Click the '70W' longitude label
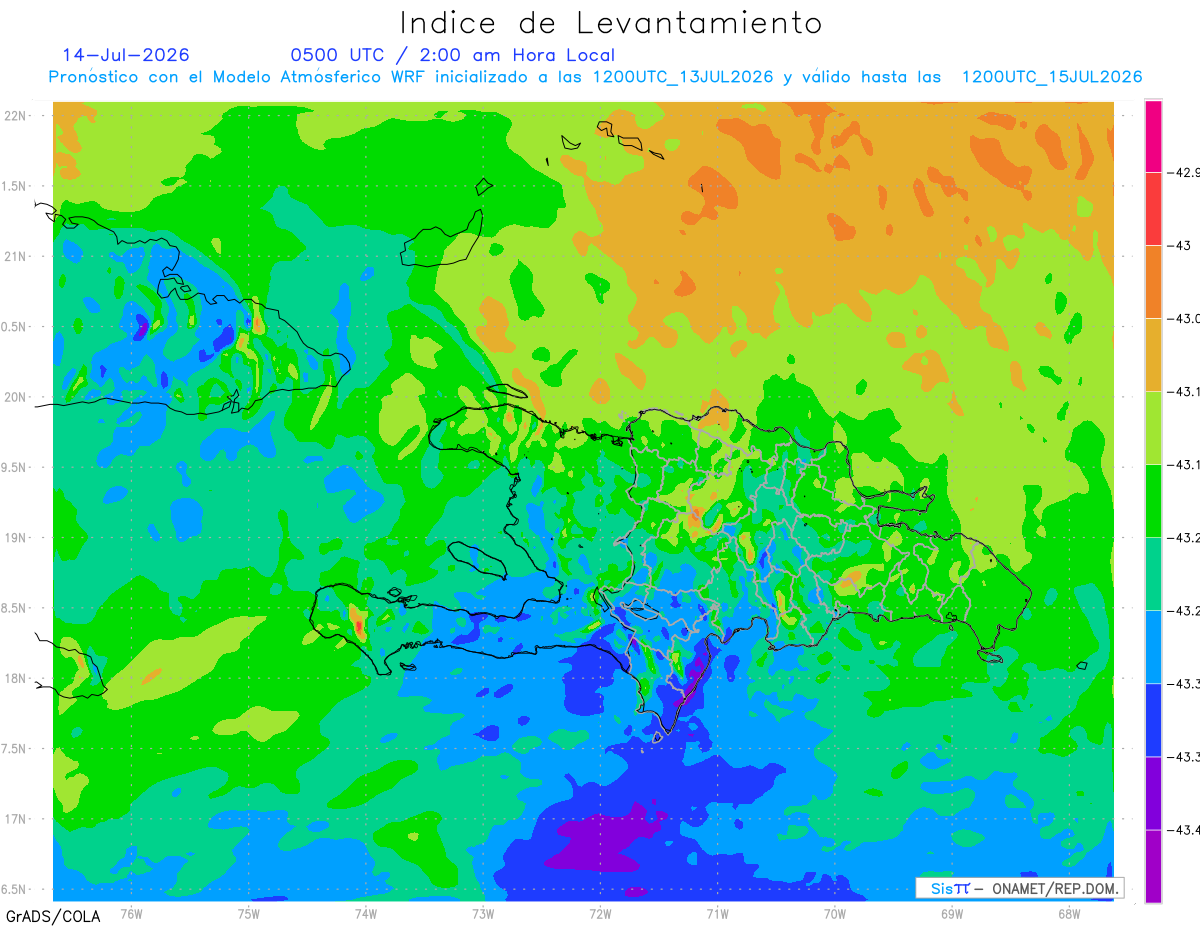This screenshot has width=1200, height=927. (x=835, y=914)
